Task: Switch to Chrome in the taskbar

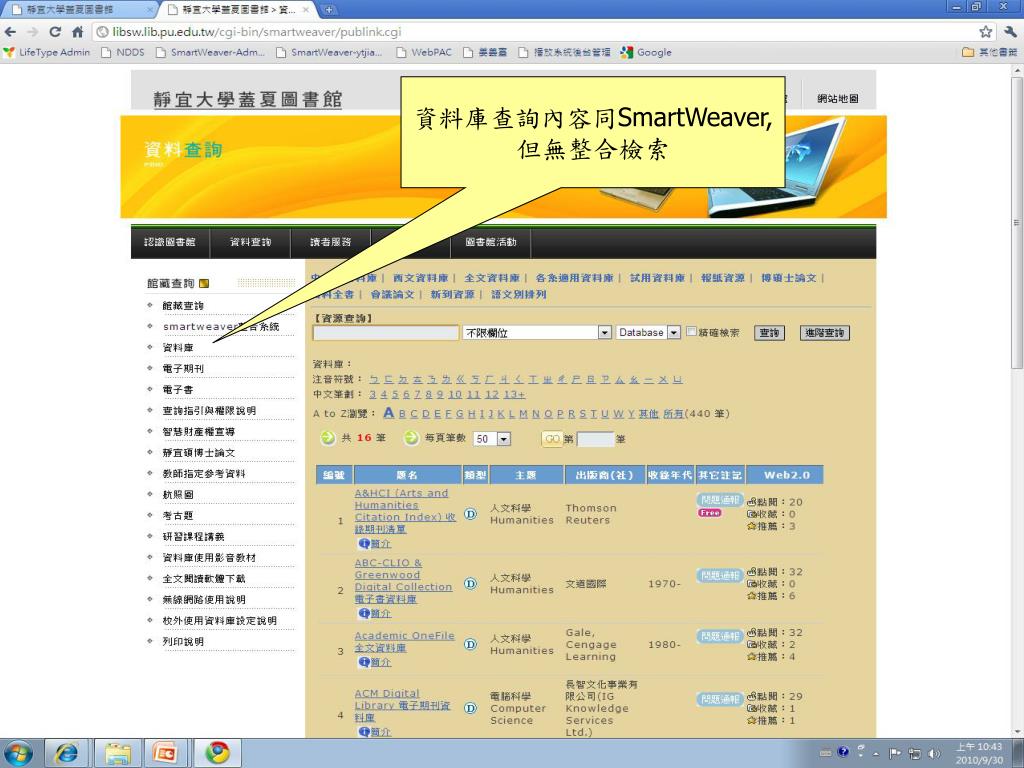Action: pyautogui.click(x=217, y=753)
